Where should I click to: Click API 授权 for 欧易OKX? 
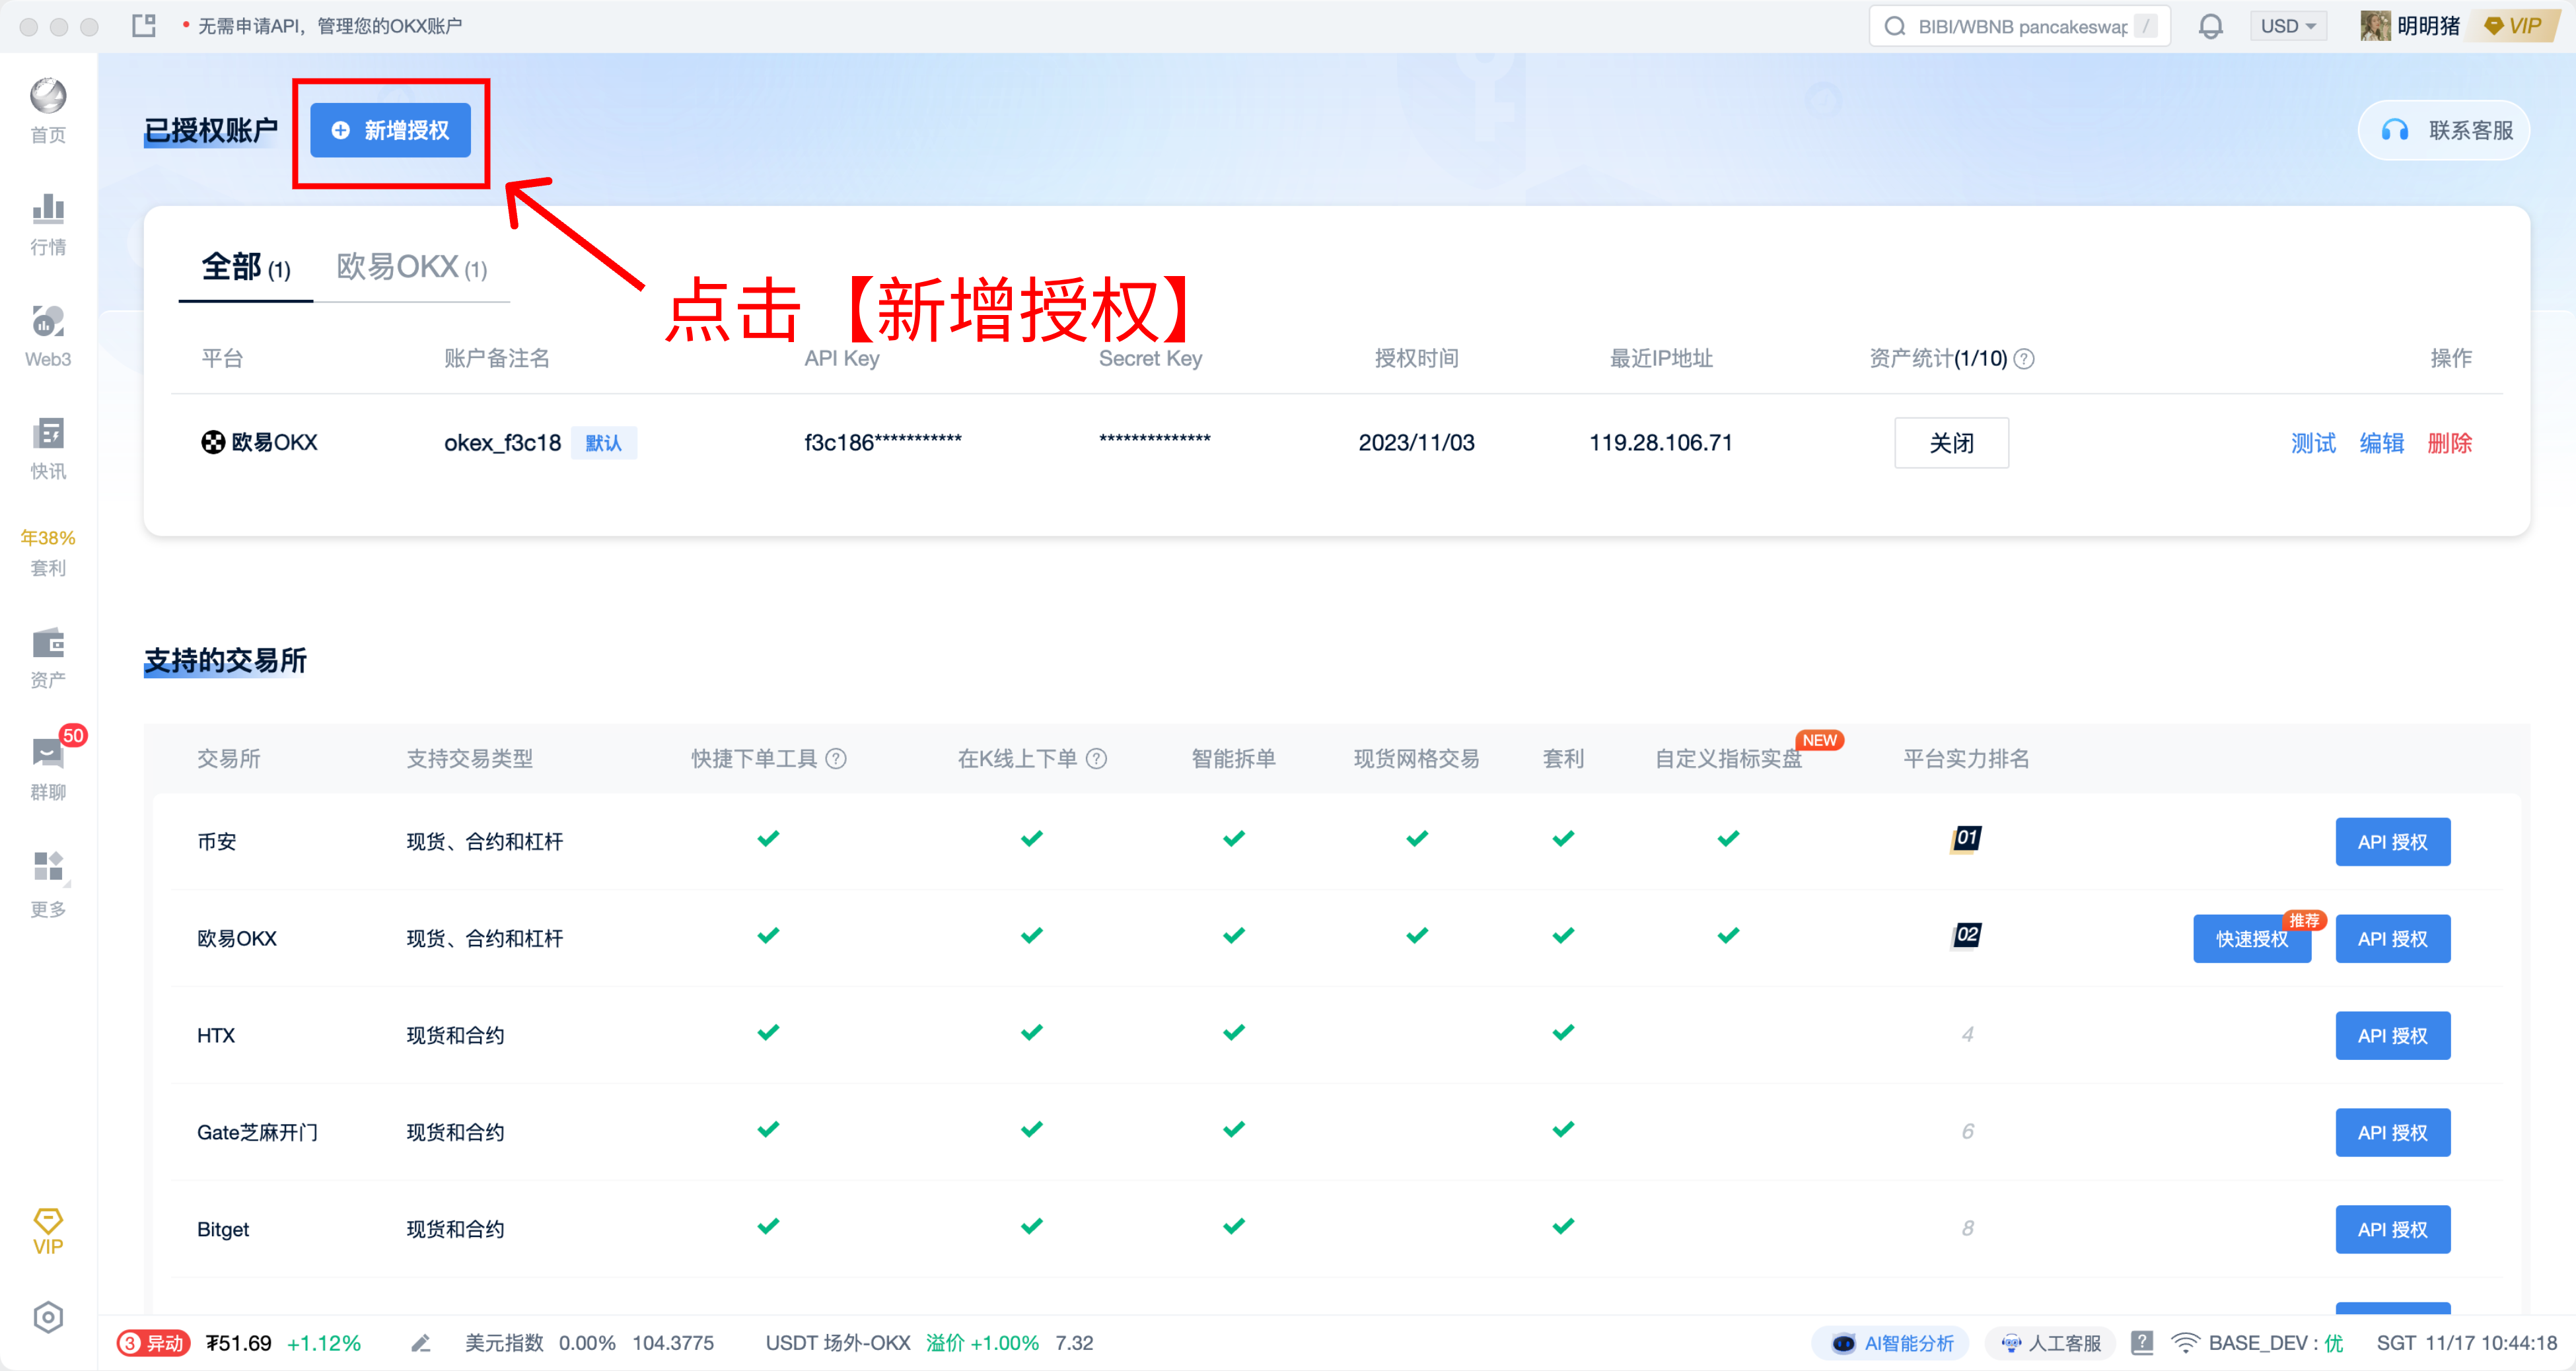(x=2392, y=939)
